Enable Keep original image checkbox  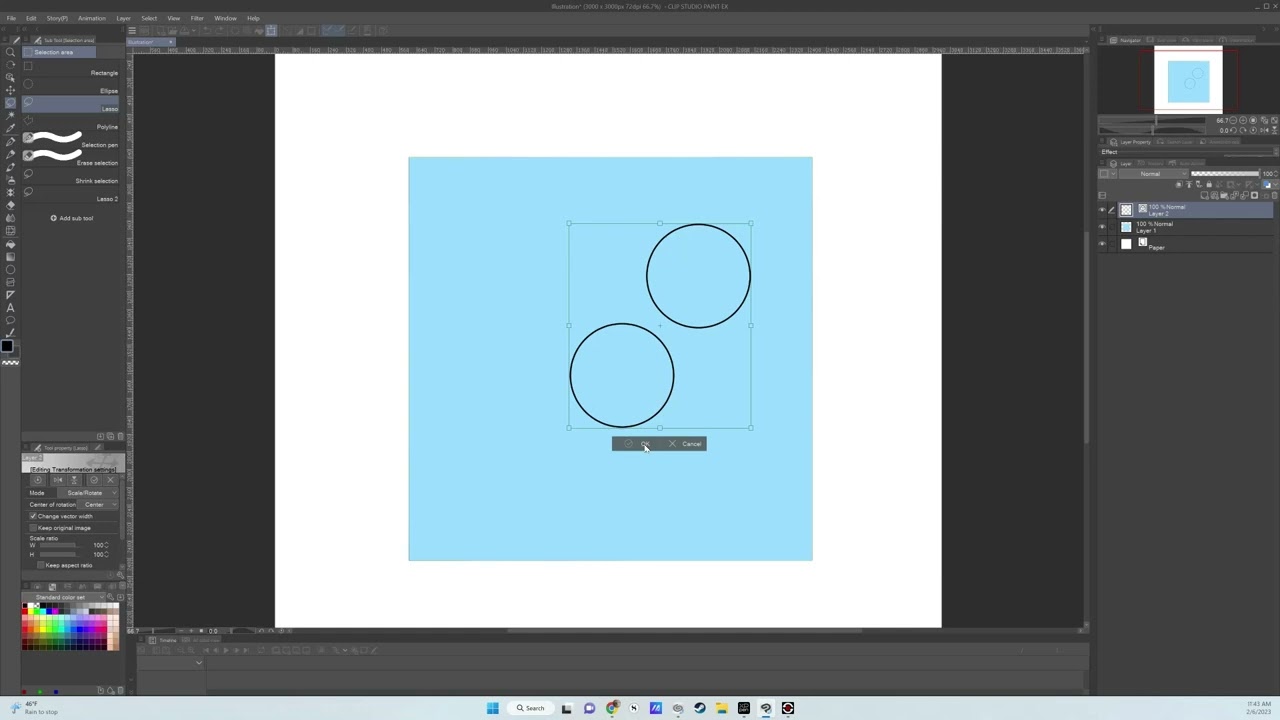pos(33,528)
